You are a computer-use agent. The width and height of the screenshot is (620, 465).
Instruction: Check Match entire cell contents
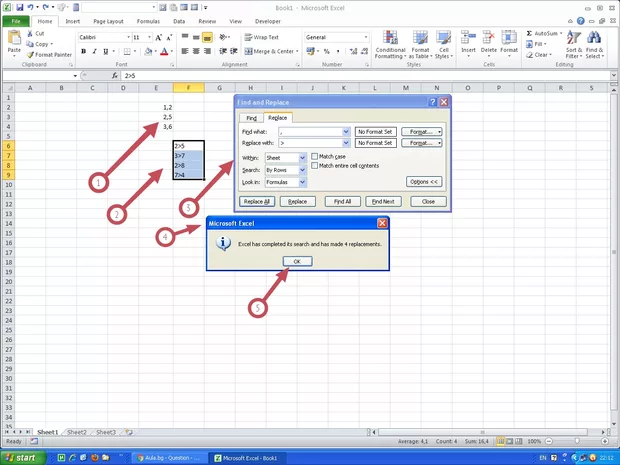coord(315,166)
